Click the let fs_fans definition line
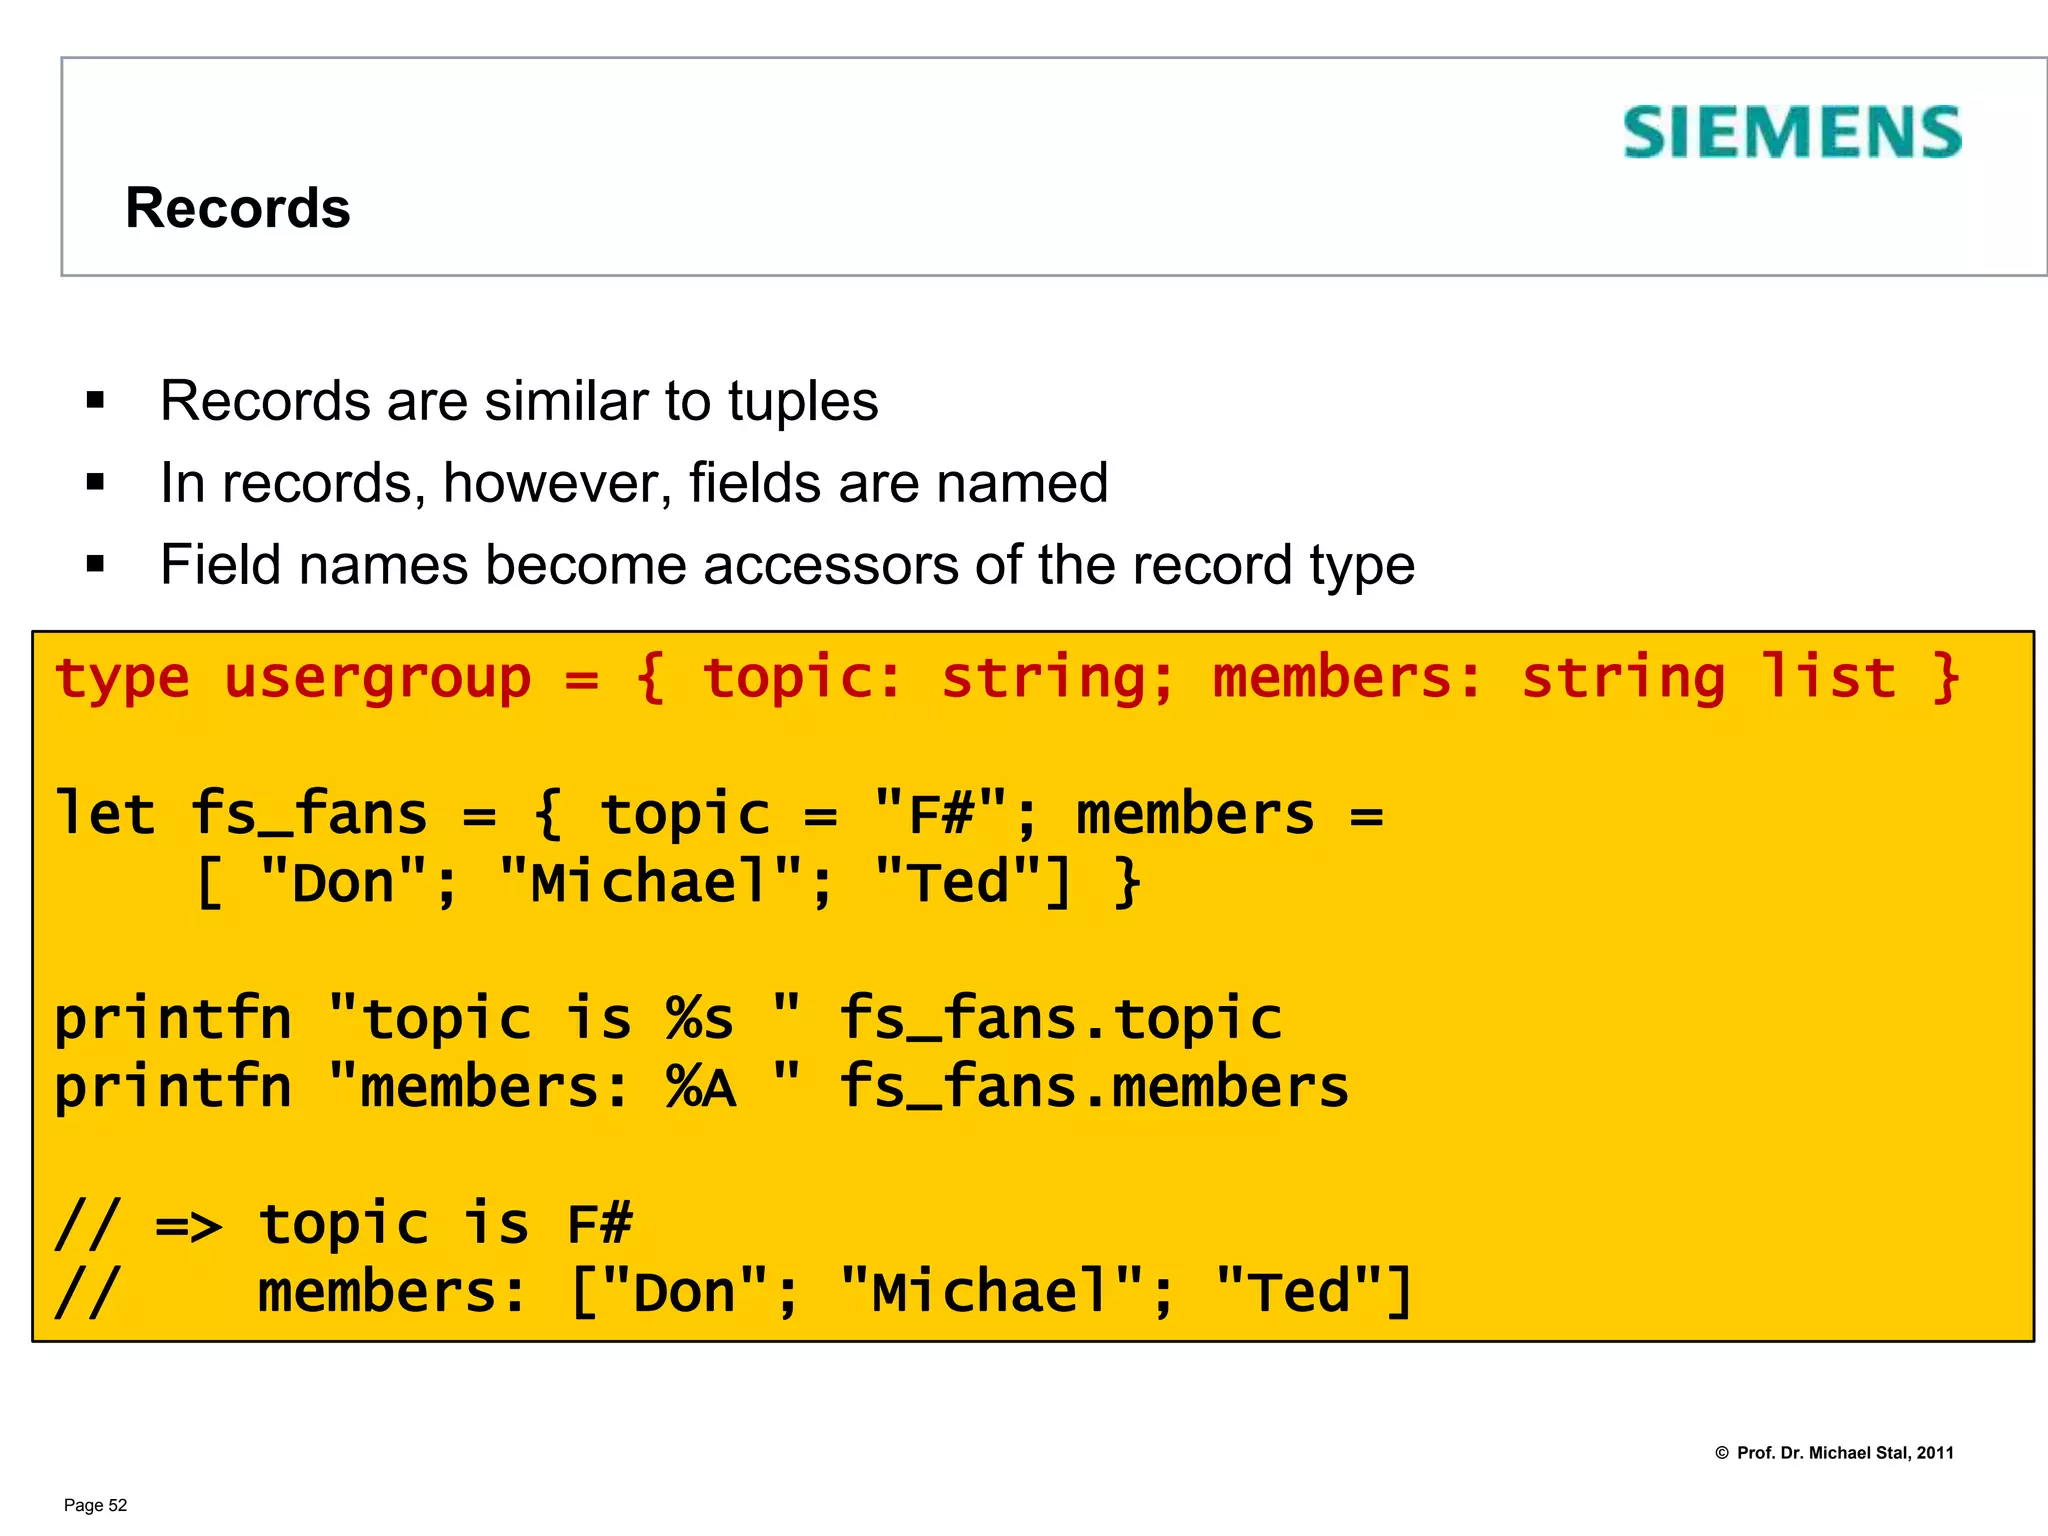 pyautogui.click(x=719, y=814)
